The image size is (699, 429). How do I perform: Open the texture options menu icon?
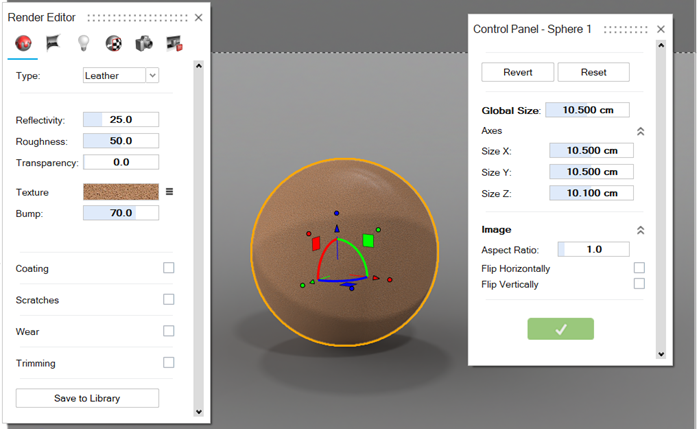(170, 192)
